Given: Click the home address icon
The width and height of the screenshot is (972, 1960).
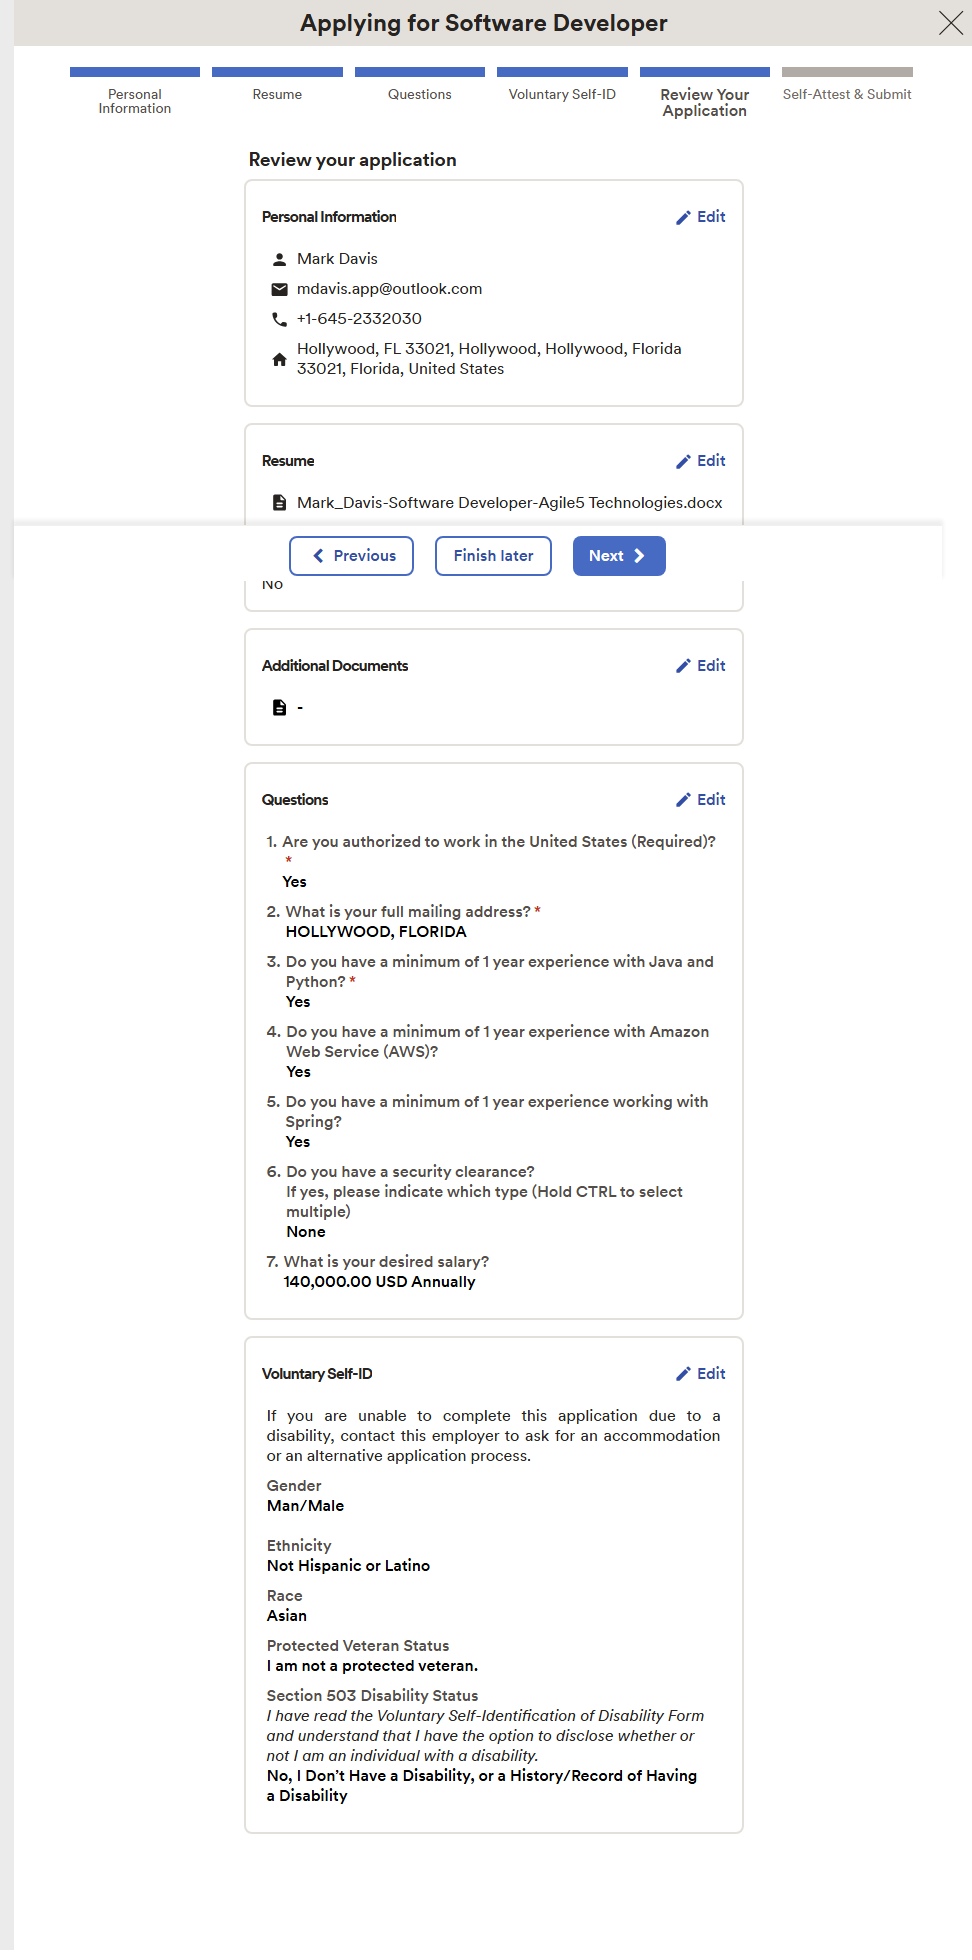Looking at the screenshot, I should point(280,359).
